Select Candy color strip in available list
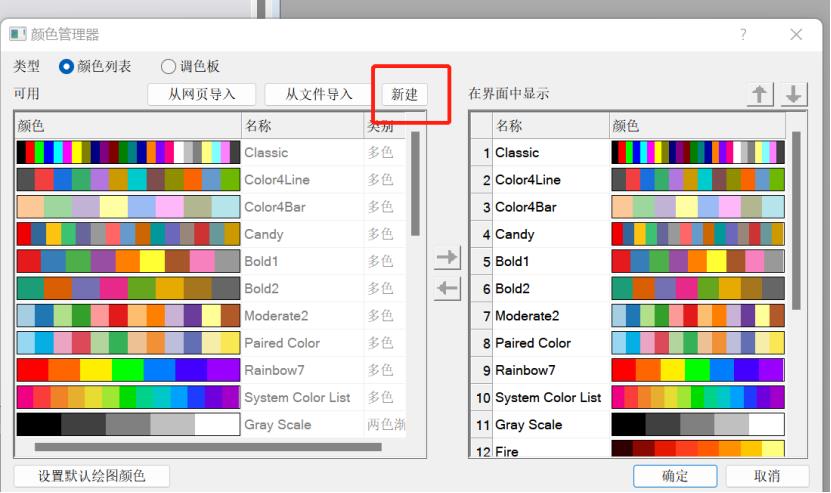The width and height of the screenshot is (831, 493). click(x=128, y=234)
